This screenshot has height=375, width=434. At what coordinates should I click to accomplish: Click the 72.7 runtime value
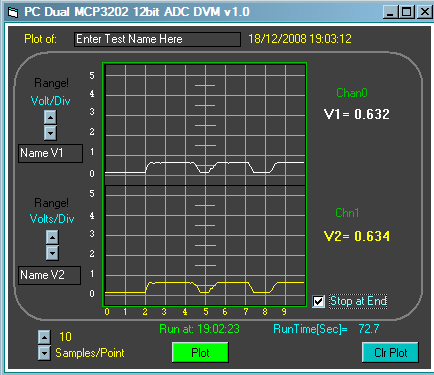tap(369, 329)
